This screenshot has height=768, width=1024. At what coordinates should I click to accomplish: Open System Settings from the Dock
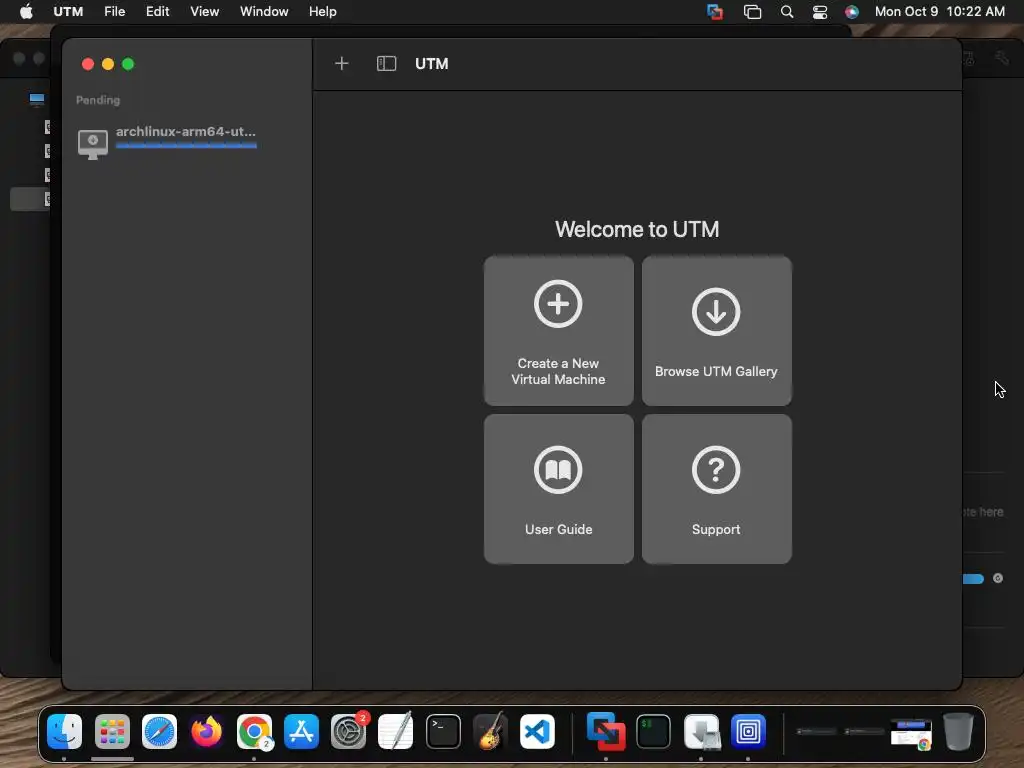tap(349, 731)
